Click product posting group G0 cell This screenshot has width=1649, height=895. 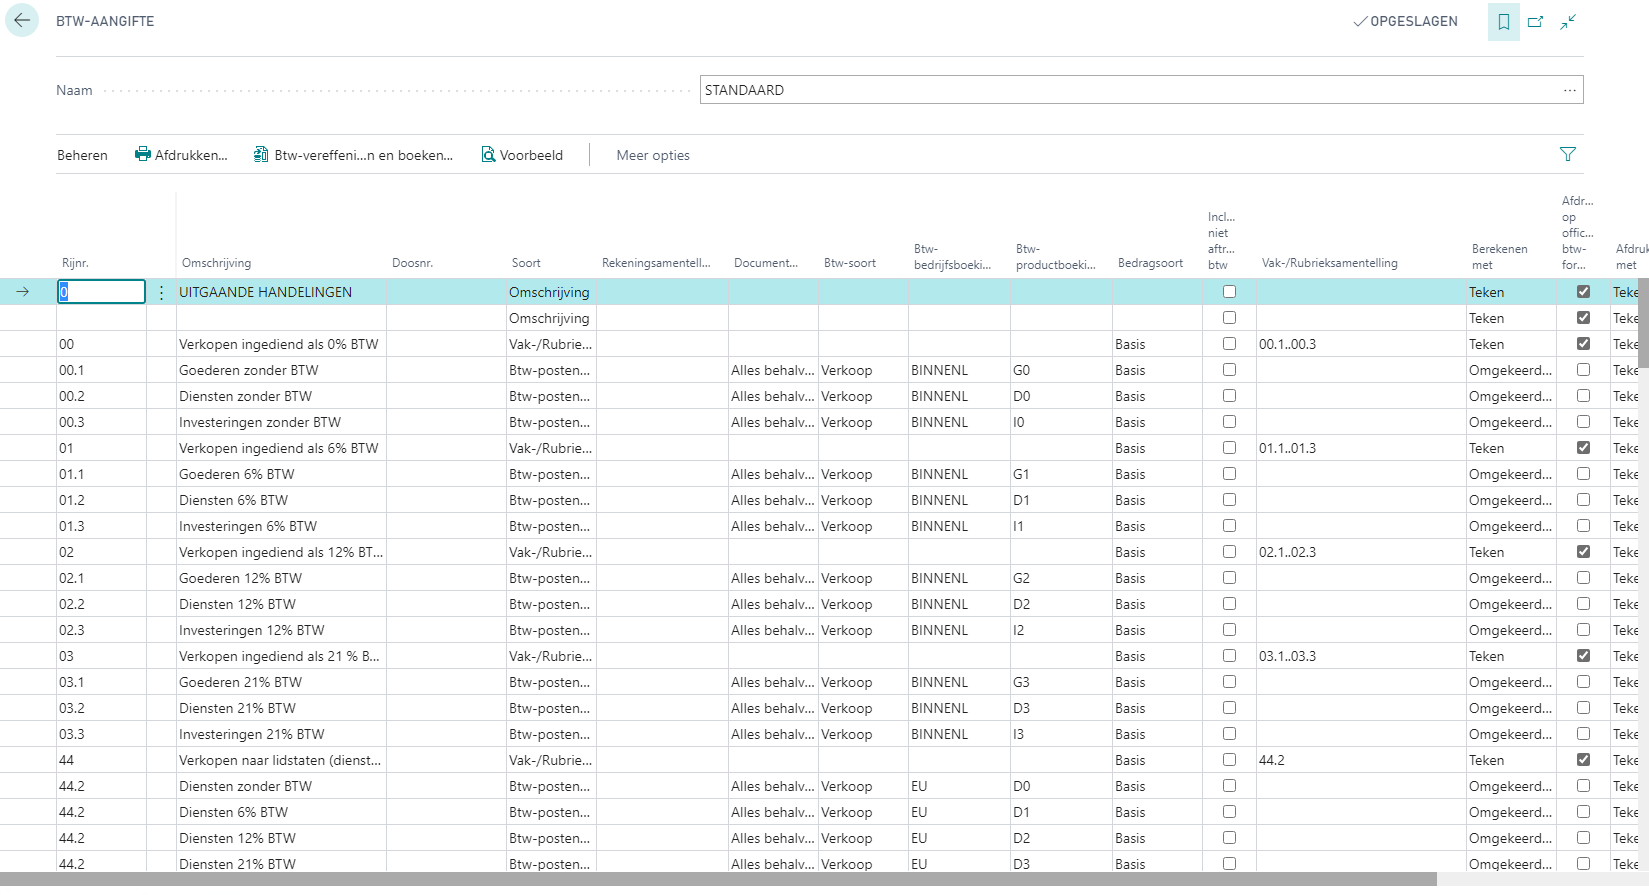point(1061,370)
